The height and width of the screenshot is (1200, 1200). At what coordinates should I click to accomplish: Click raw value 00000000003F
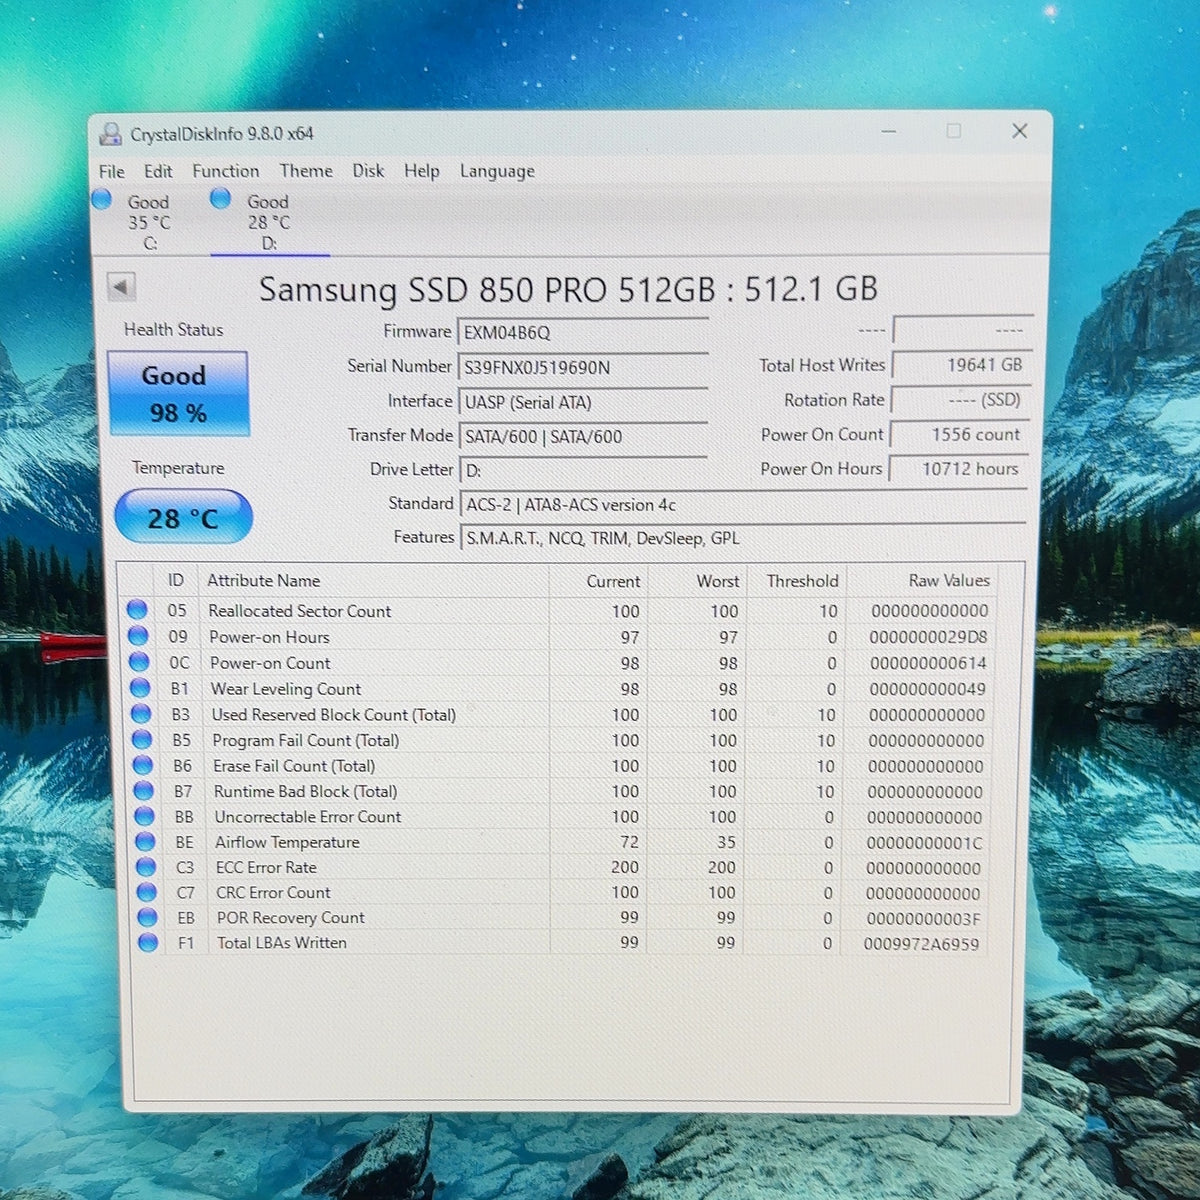923,919
